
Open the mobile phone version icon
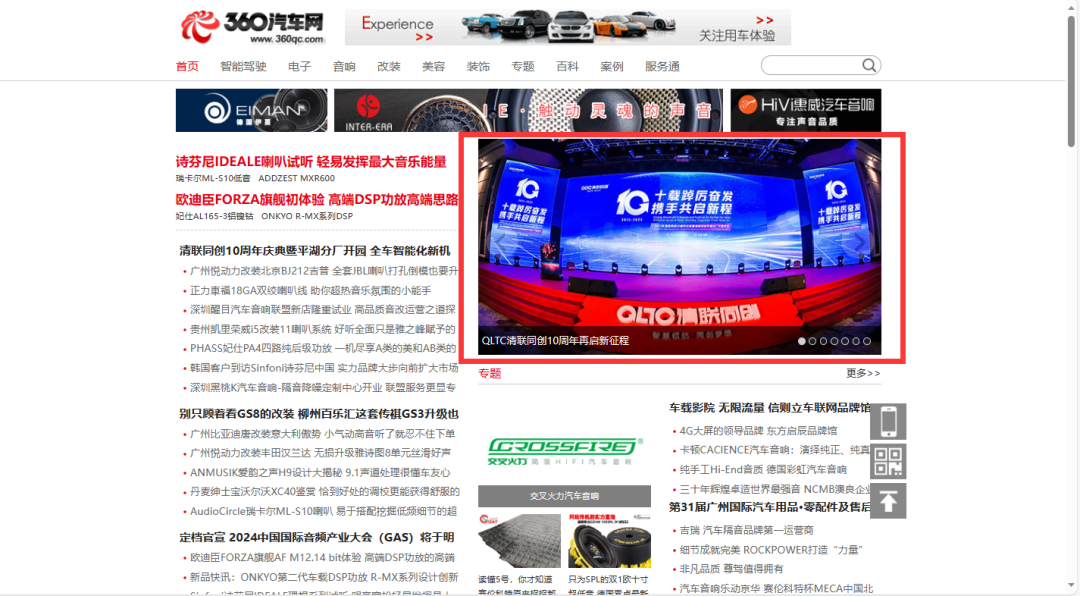tap(888, 421)
